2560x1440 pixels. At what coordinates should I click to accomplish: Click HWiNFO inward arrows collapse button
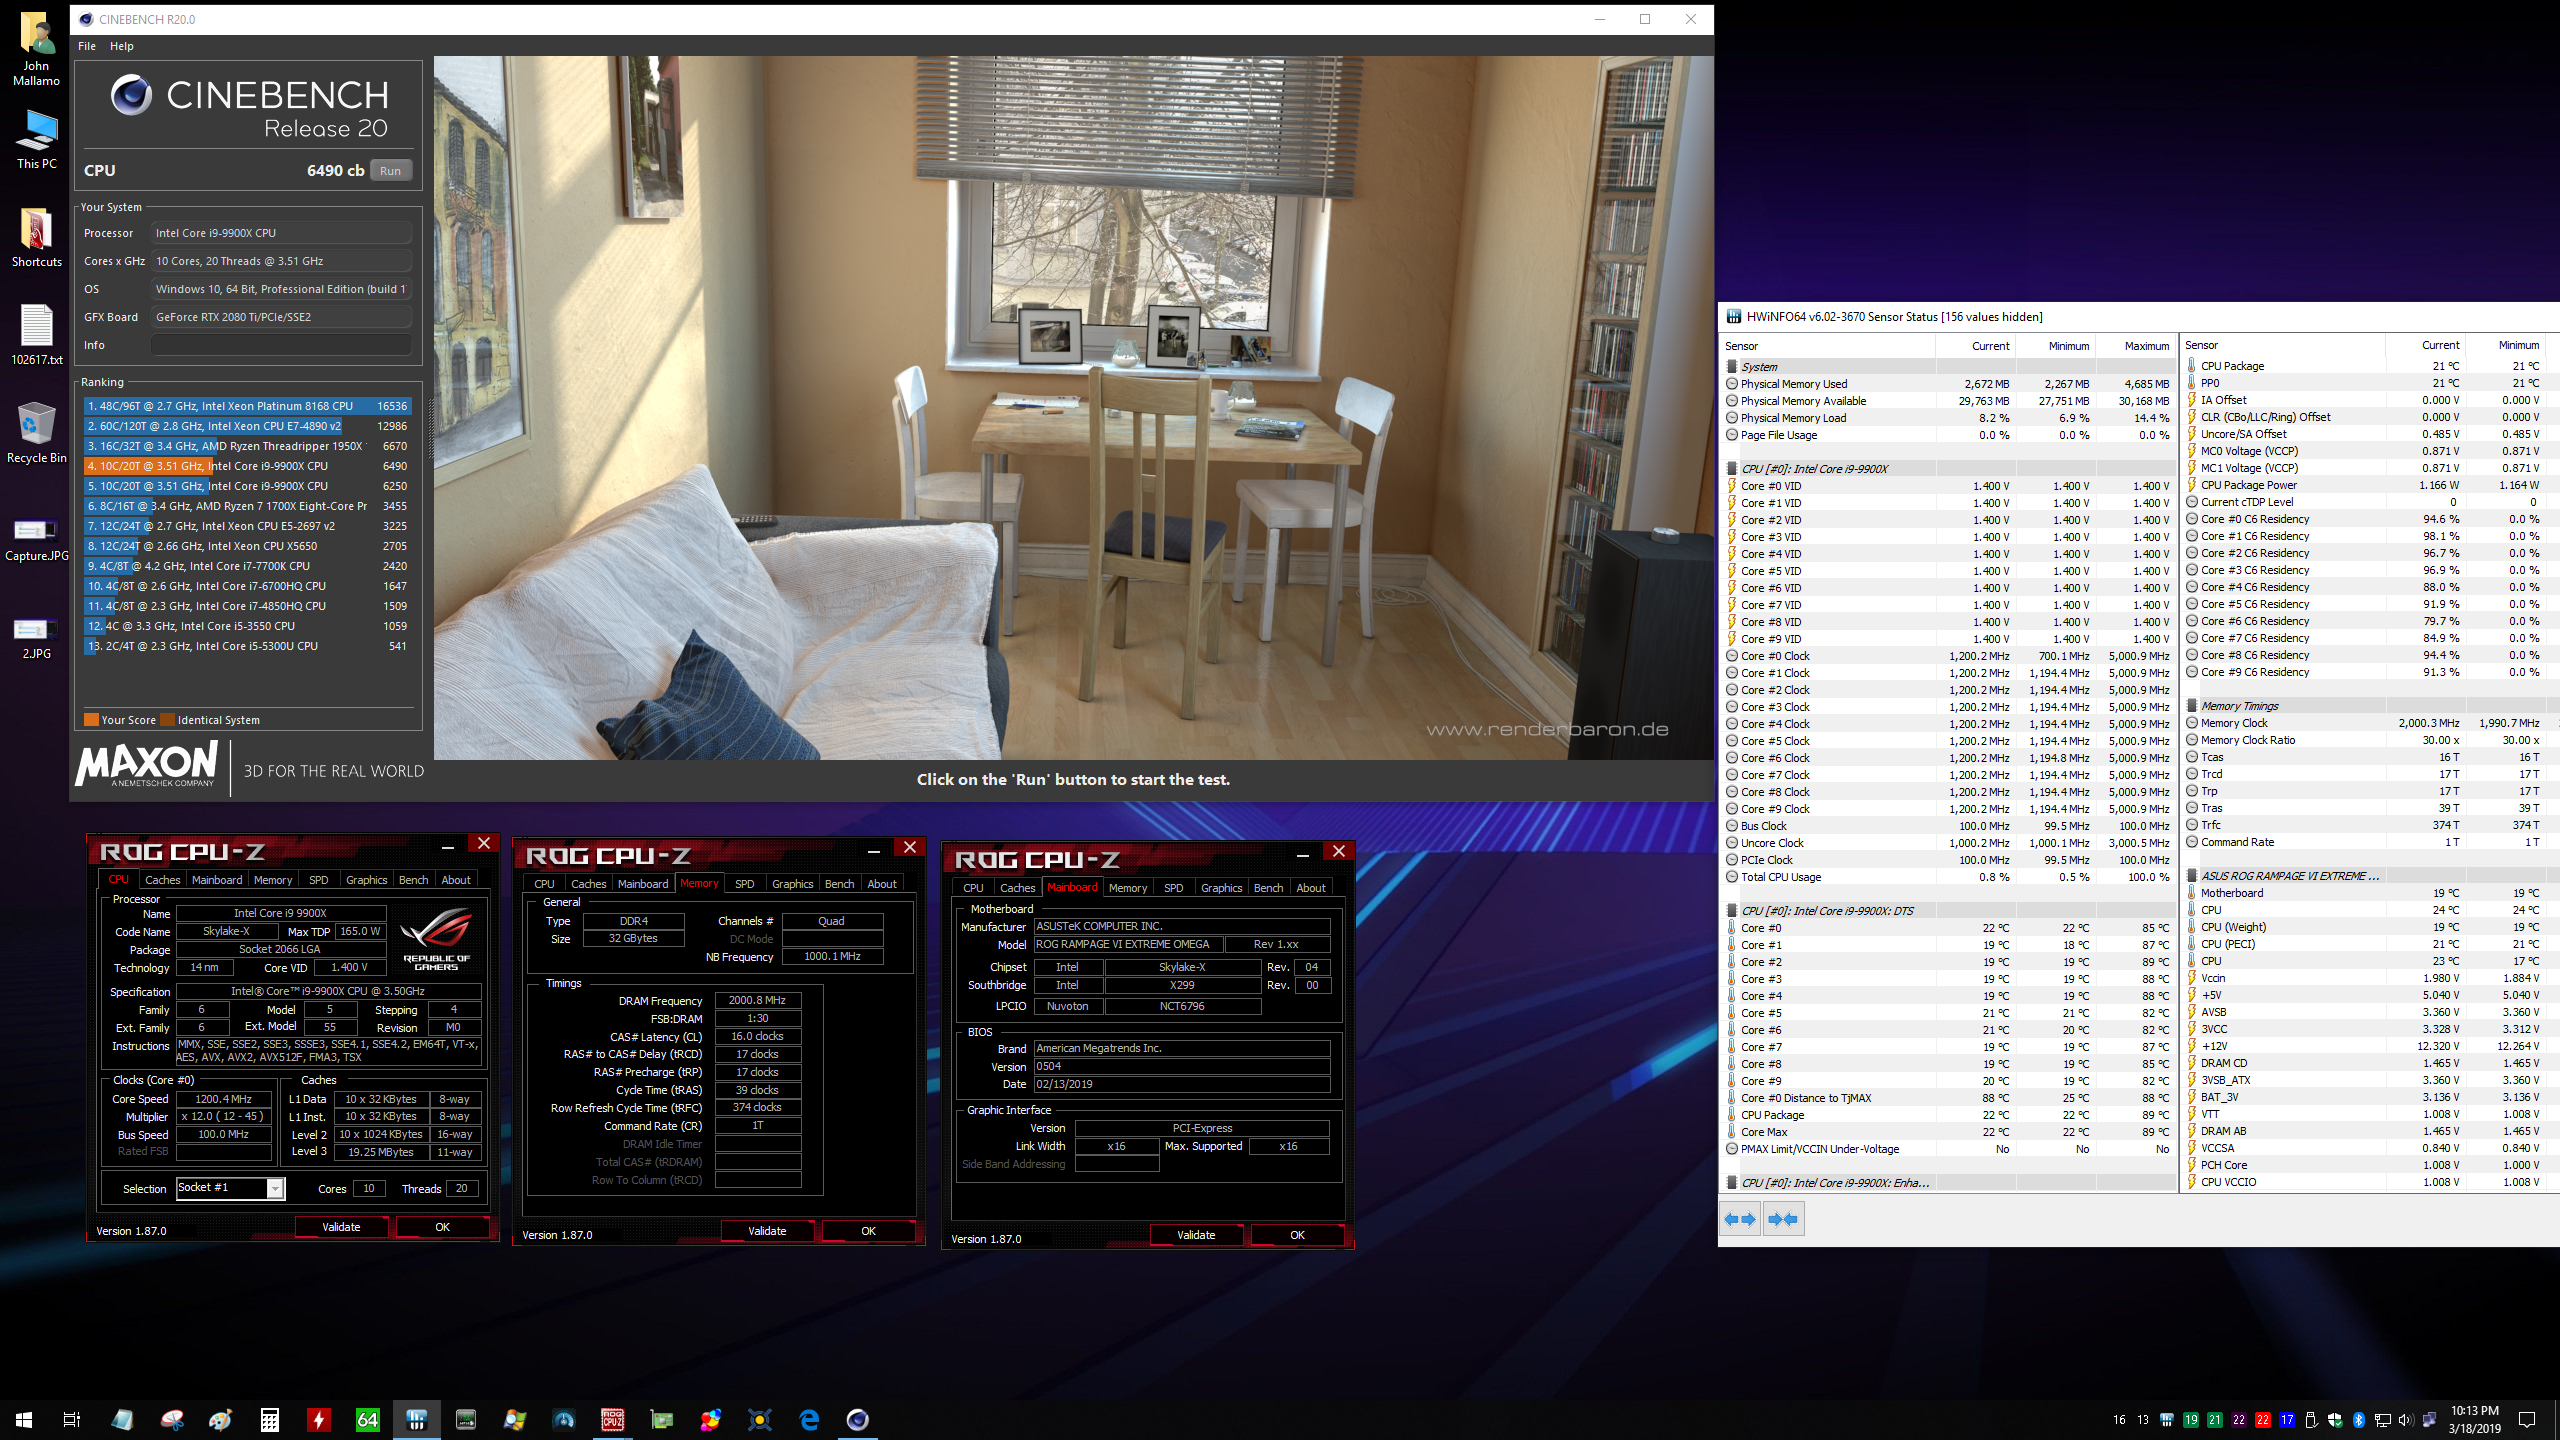(1783, 1219)
